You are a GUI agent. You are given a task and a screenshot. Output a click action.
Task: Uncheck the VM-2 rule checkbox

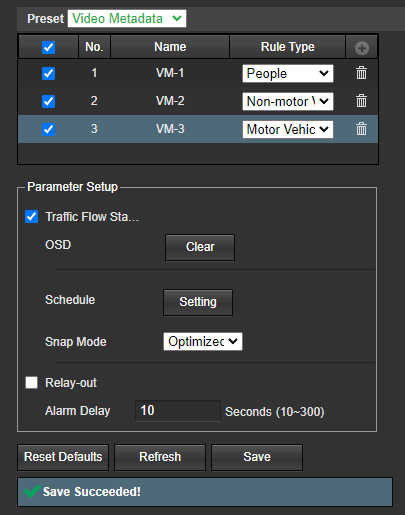click(48, 101)
